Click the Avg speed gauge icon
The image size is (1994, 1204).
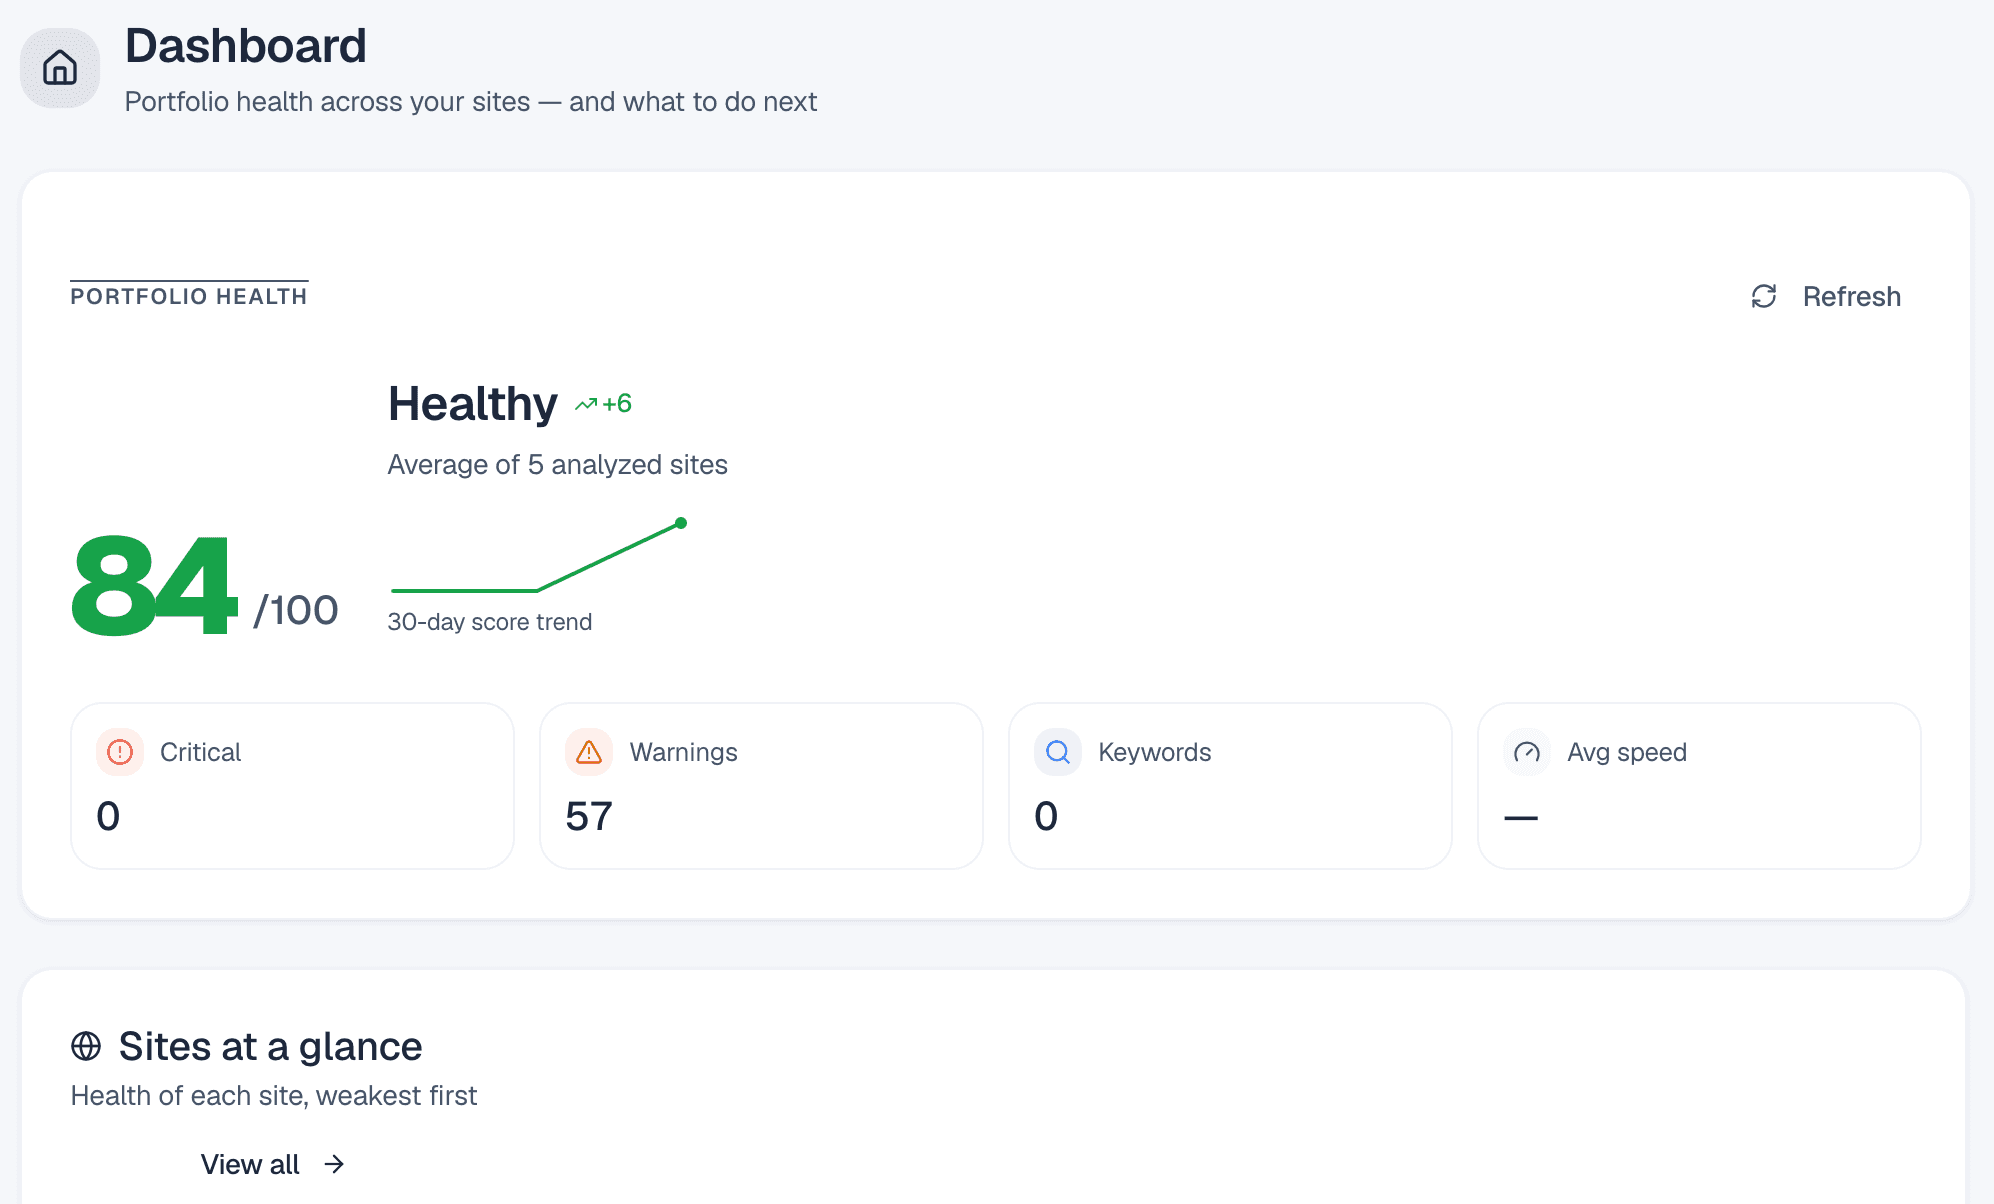tap(1527, 752)
